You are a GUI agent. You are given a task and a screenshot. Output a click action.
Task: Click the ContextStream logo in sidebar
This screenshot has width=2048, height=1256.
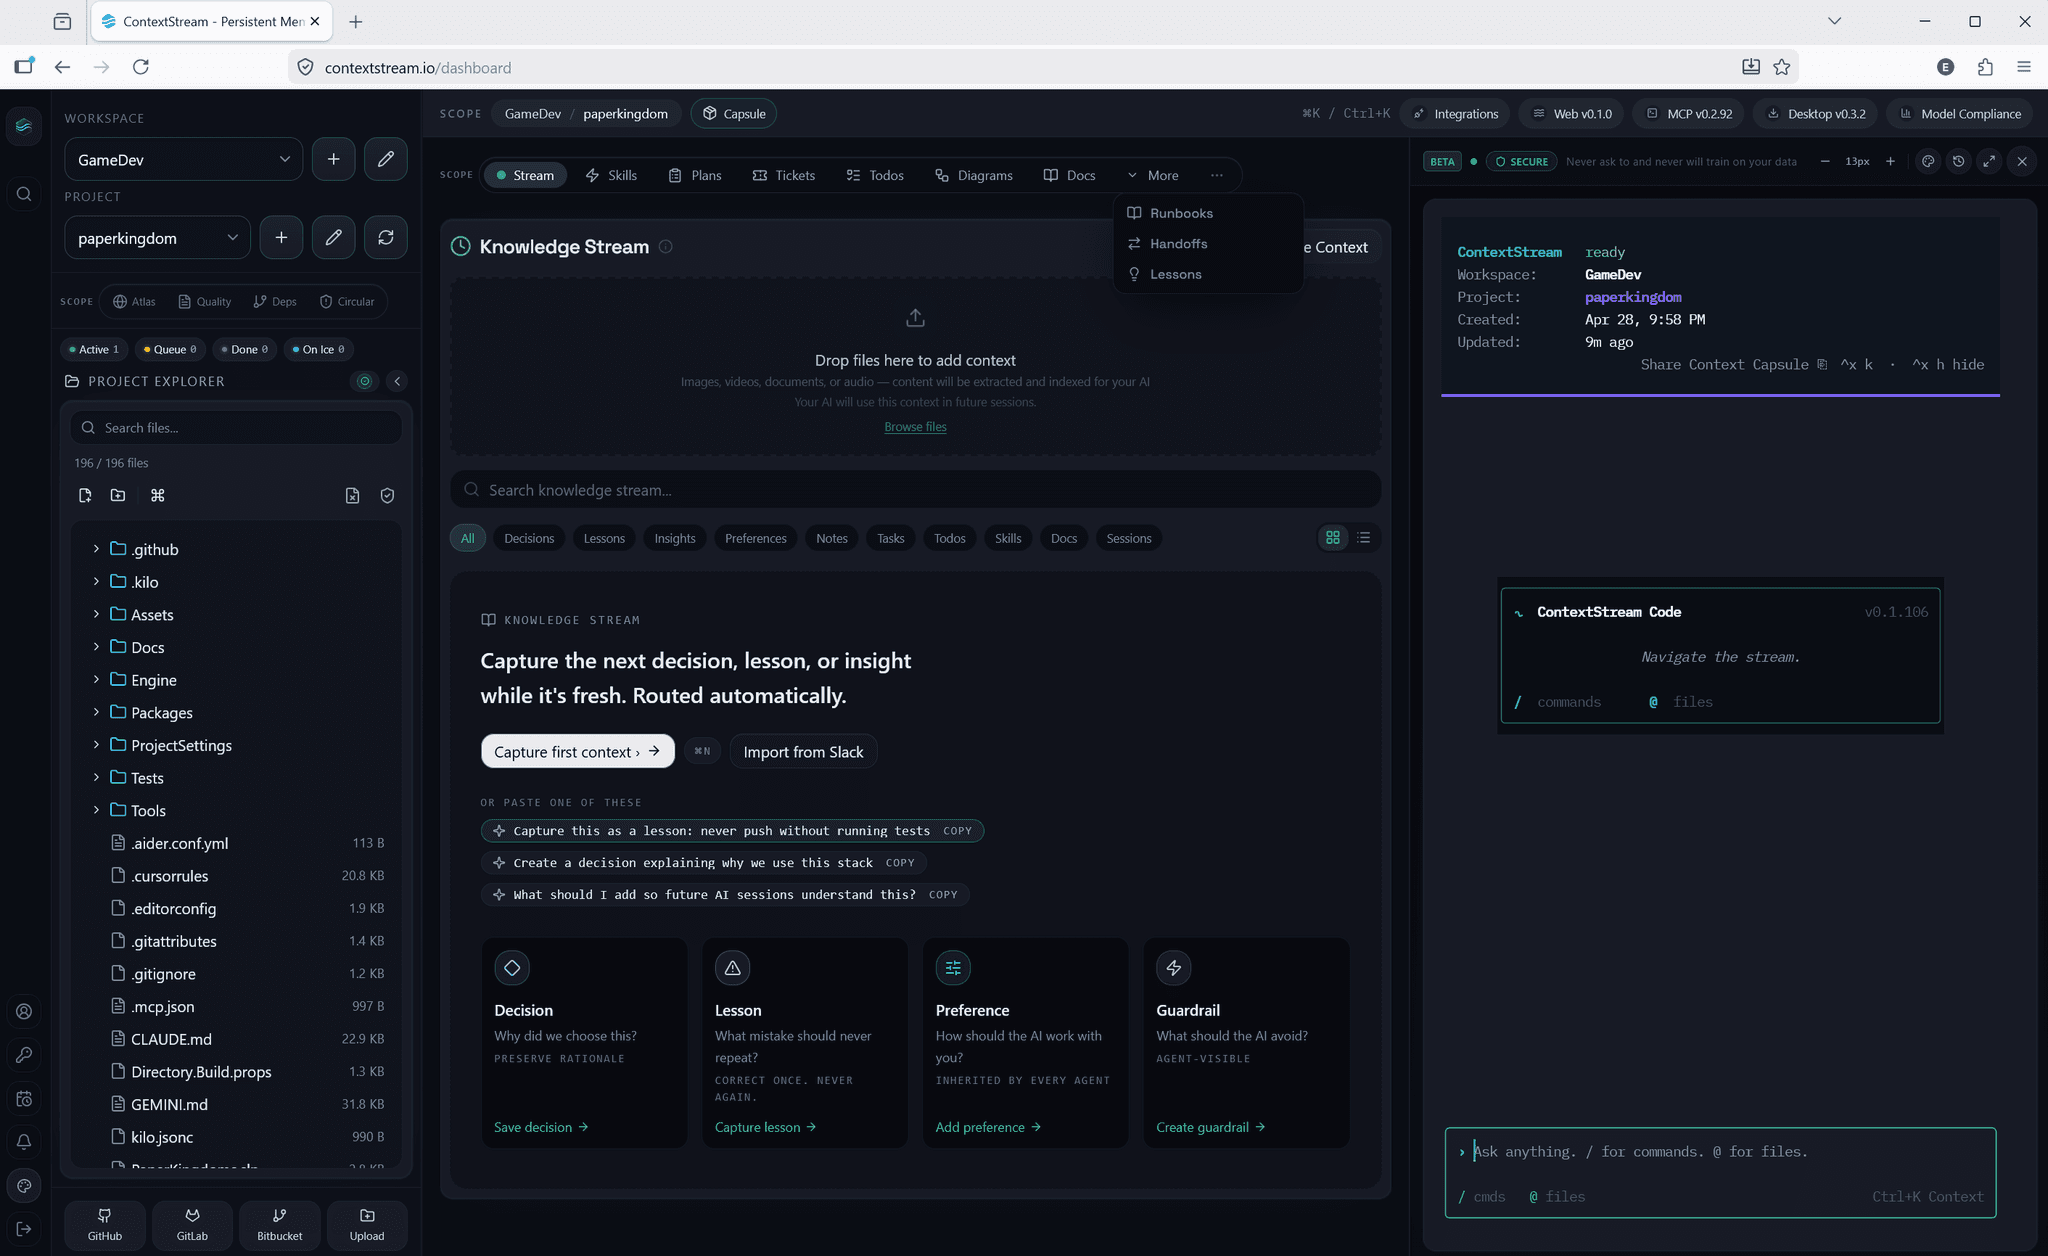point(24,126)
